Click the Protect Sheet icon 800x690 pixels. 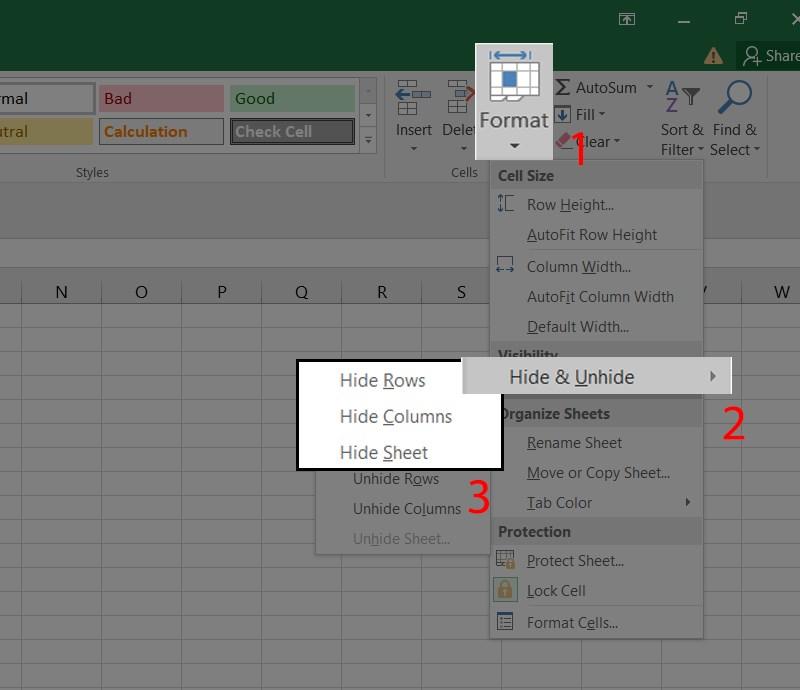coord(506,560)
